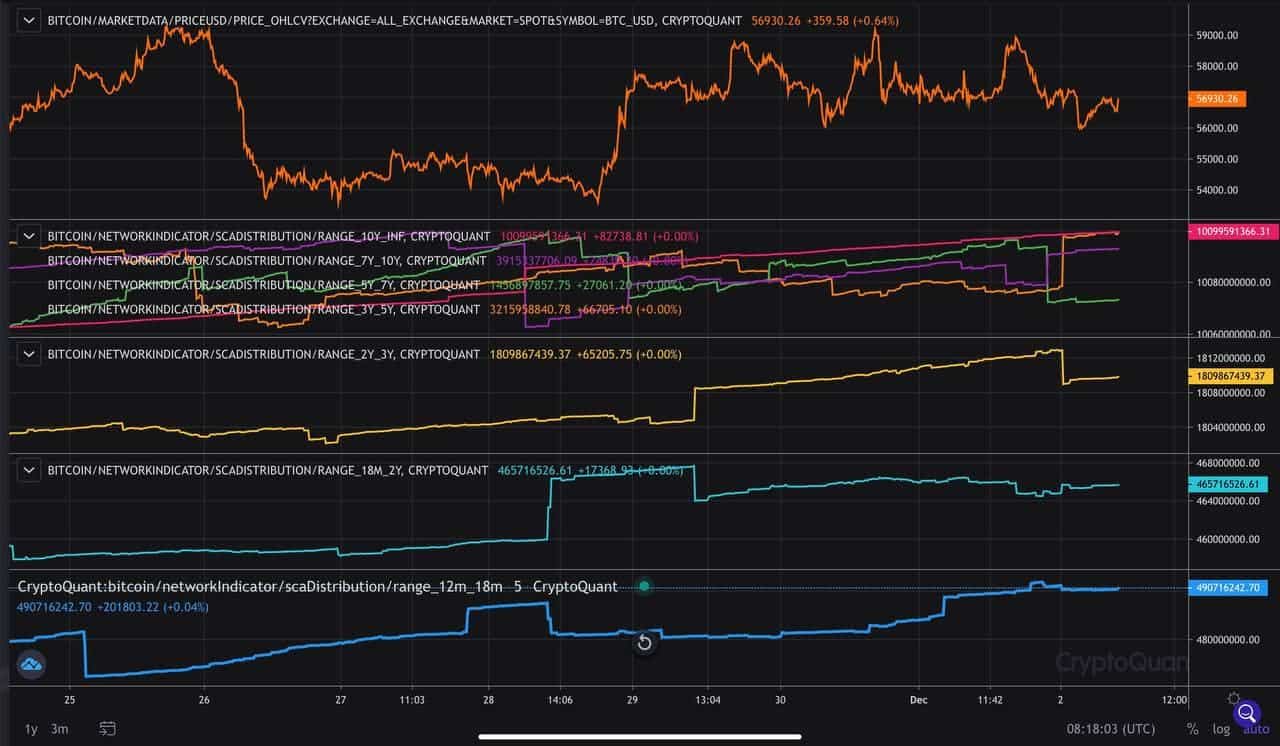Open the chart settings gear icon
The width and height of the screenshot is (1280, 746).
(x=1235, y=700)
